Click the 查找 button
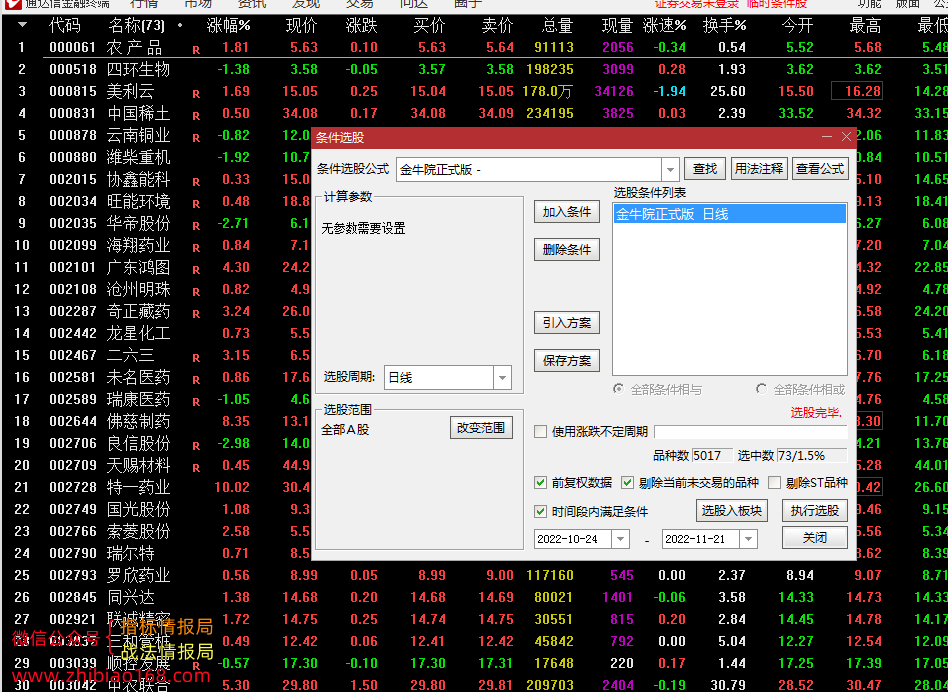 [x=705, y=169]
